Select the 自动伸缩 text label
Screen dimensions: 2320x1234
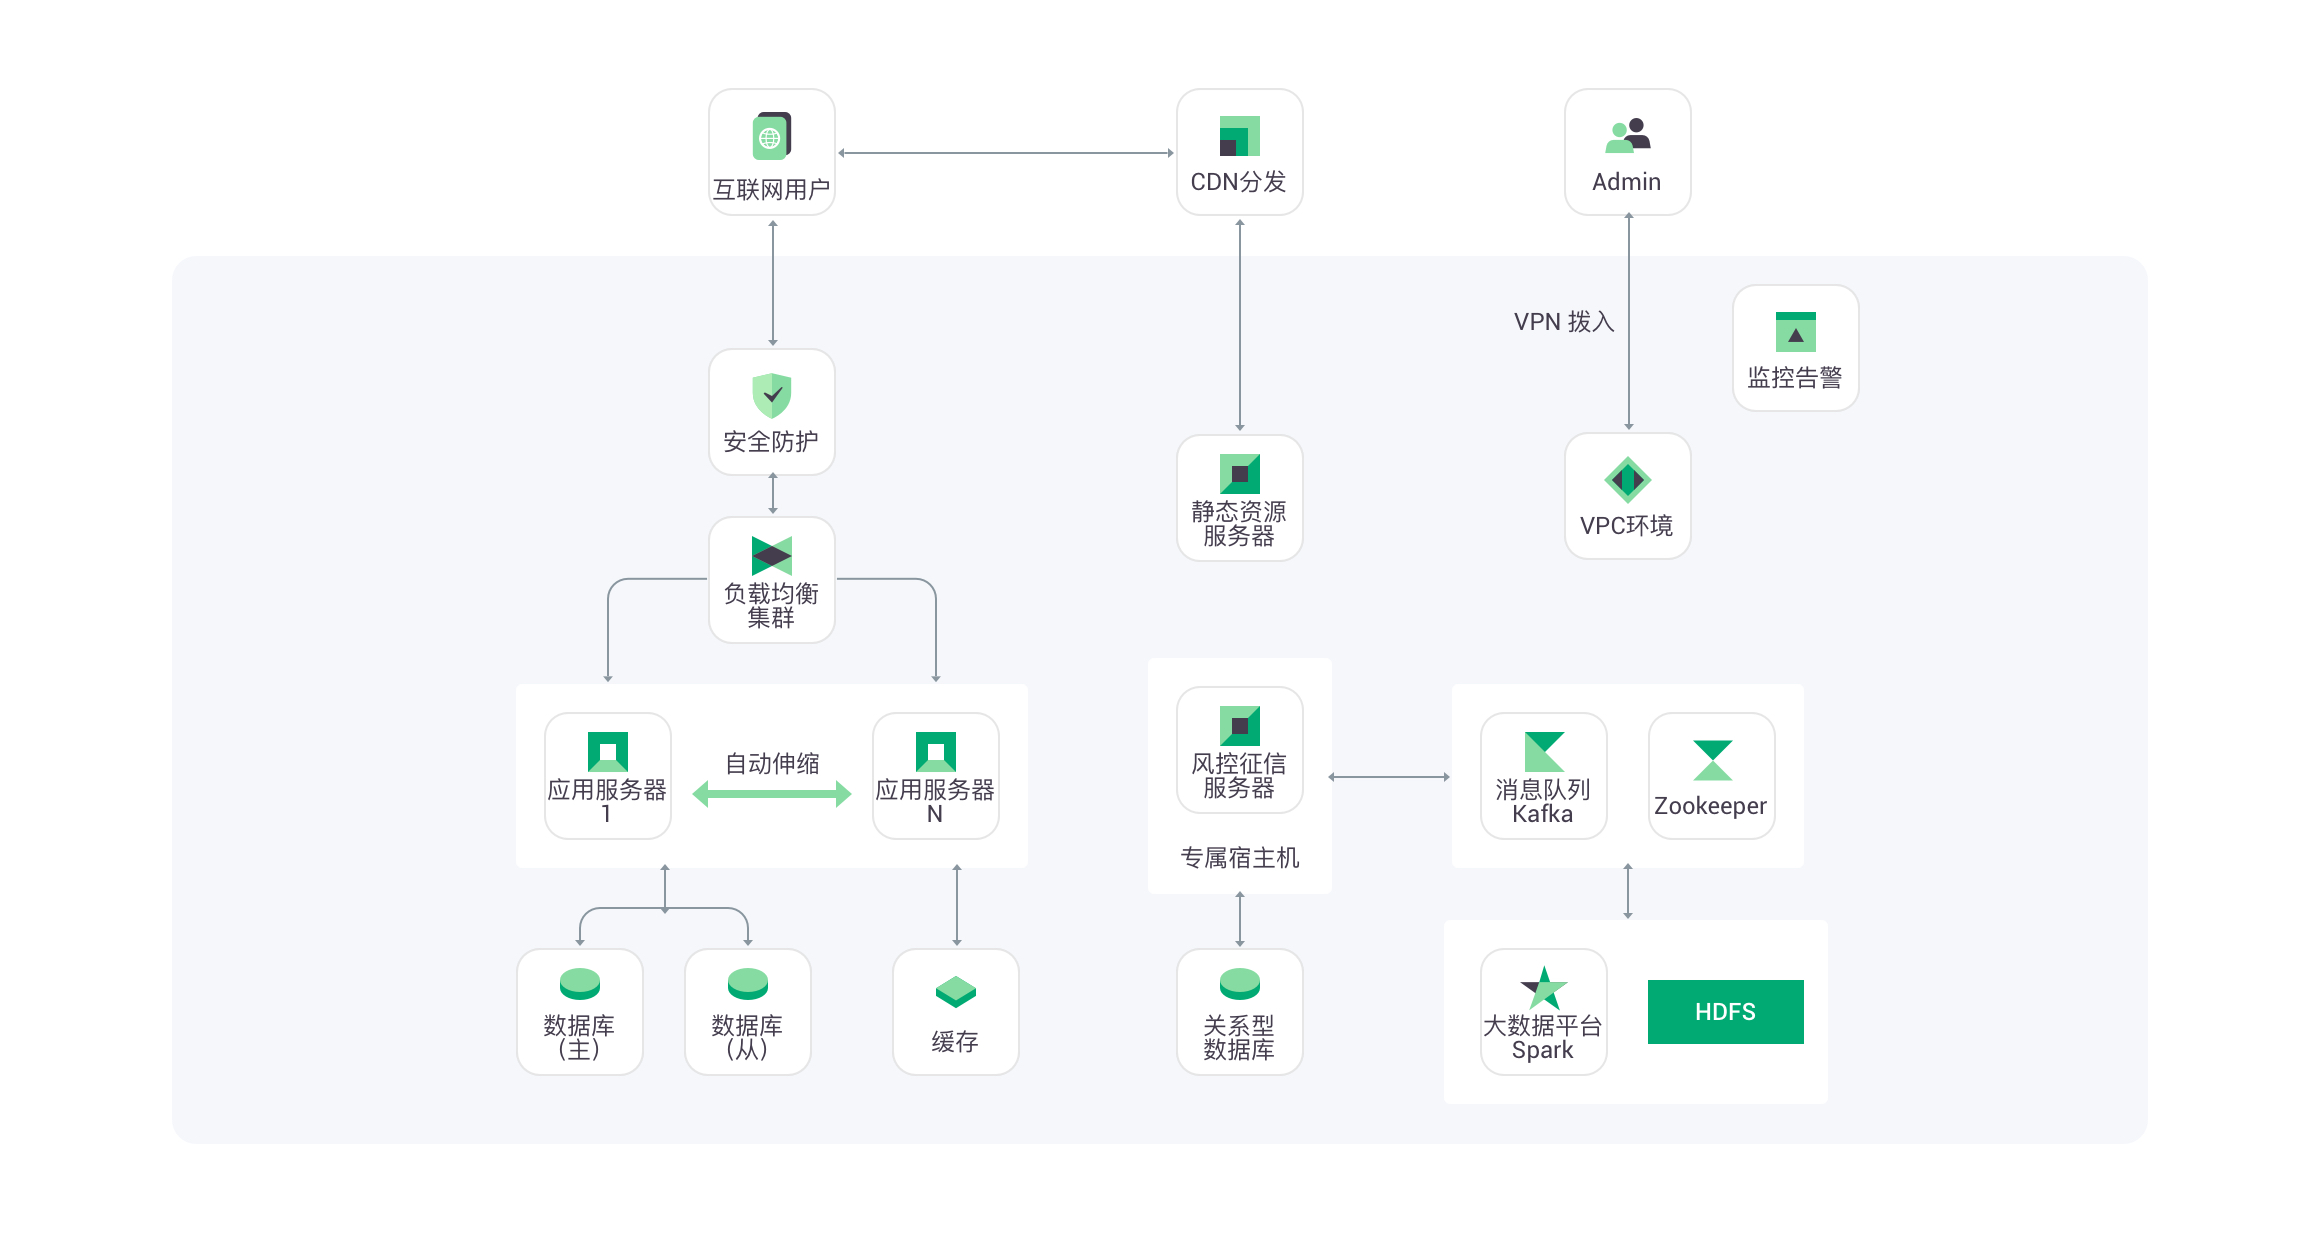coord(772,764)
